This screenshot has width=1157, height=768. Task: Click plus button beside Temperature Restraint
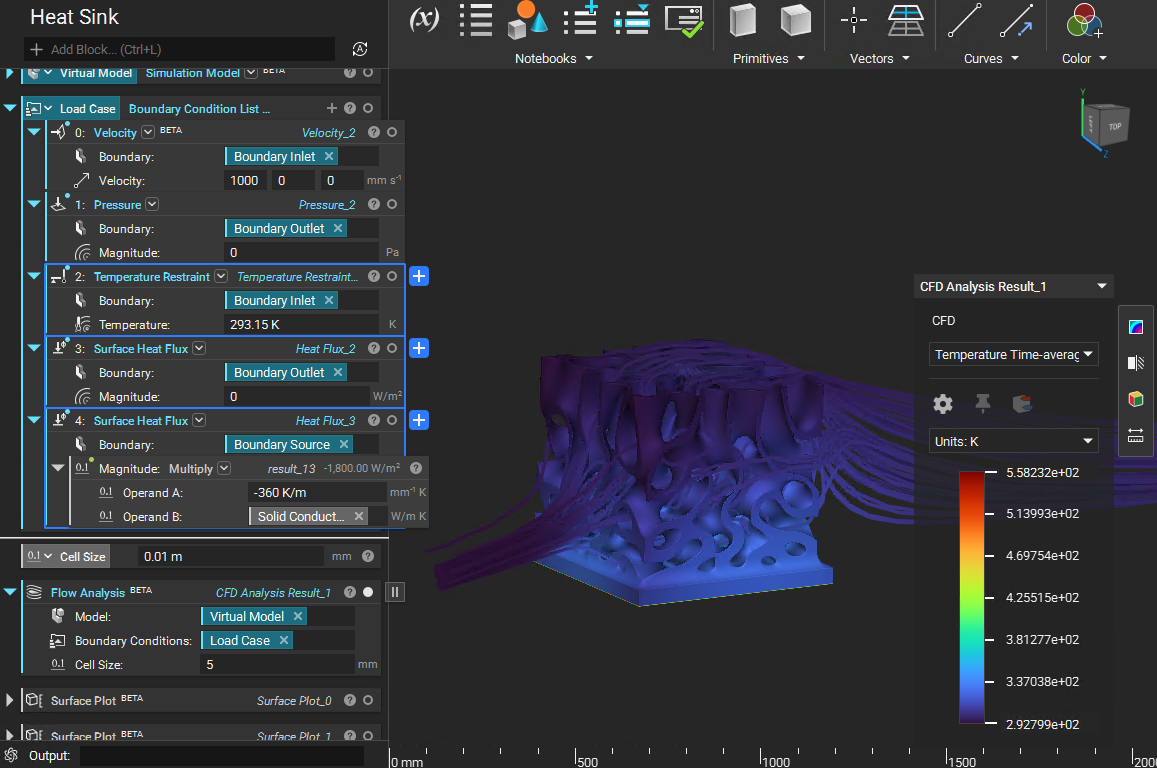(x=419, y=276)
